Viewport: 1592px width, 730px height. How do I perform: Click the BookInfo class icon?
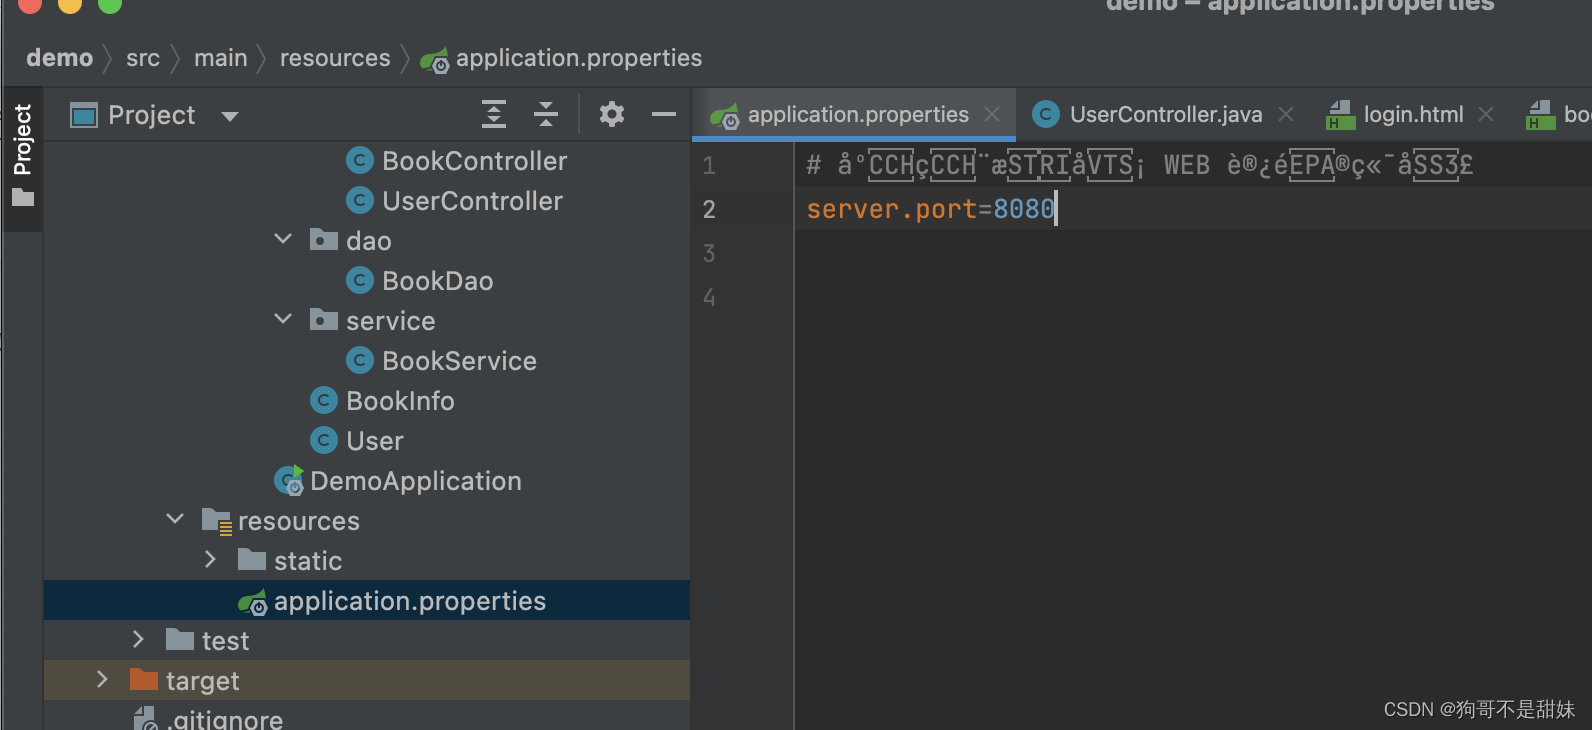click(x=324, y=400)
